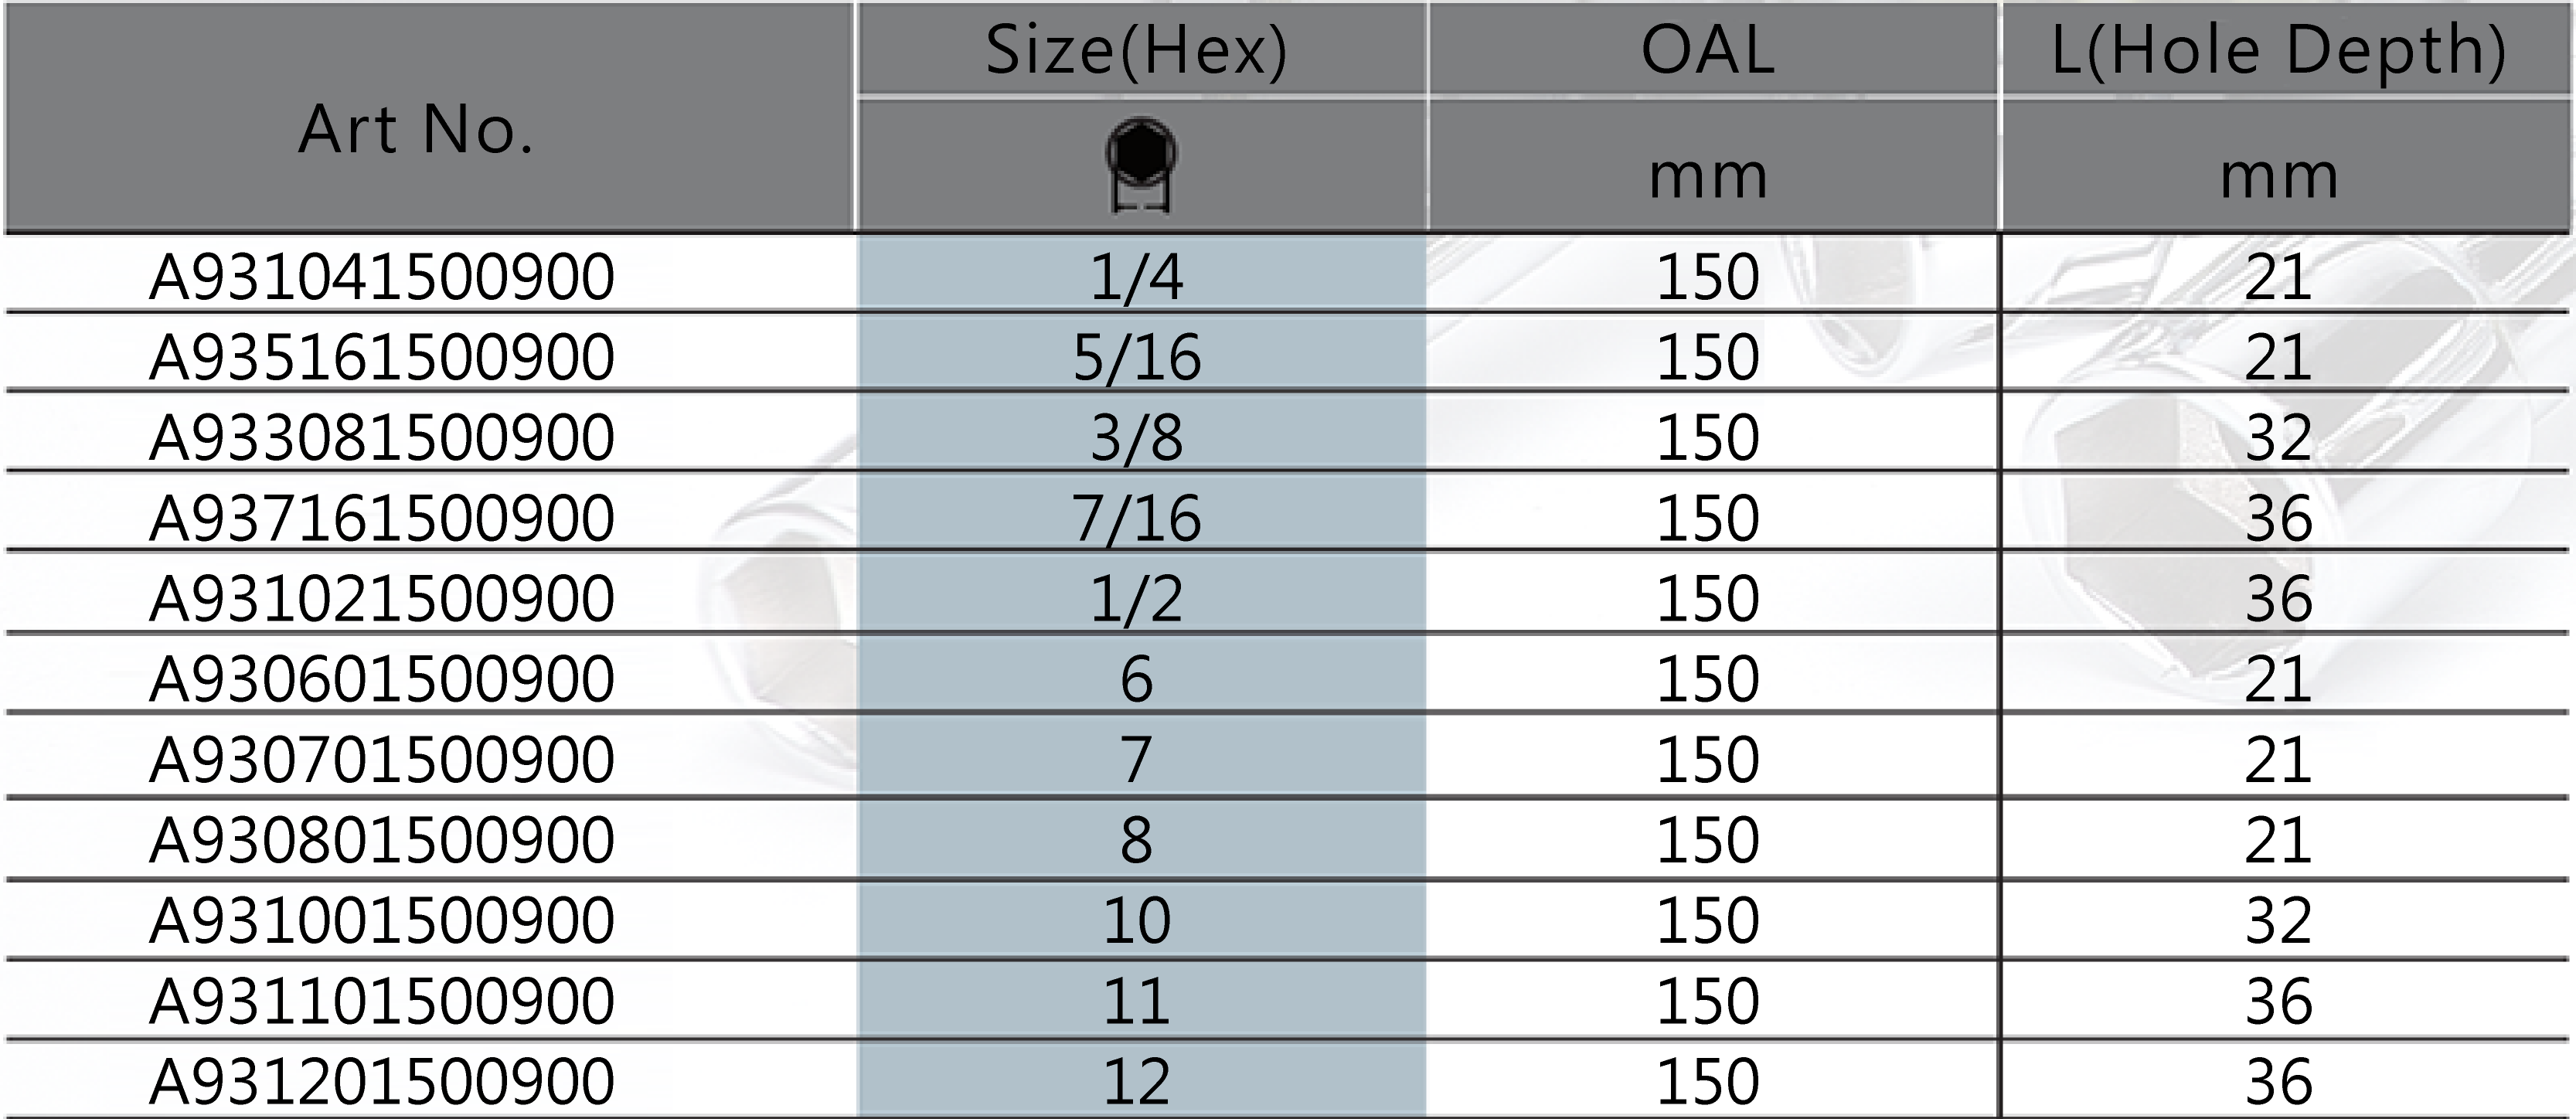
Task: Select article number A937161500900
Action: tap(382, 518)
